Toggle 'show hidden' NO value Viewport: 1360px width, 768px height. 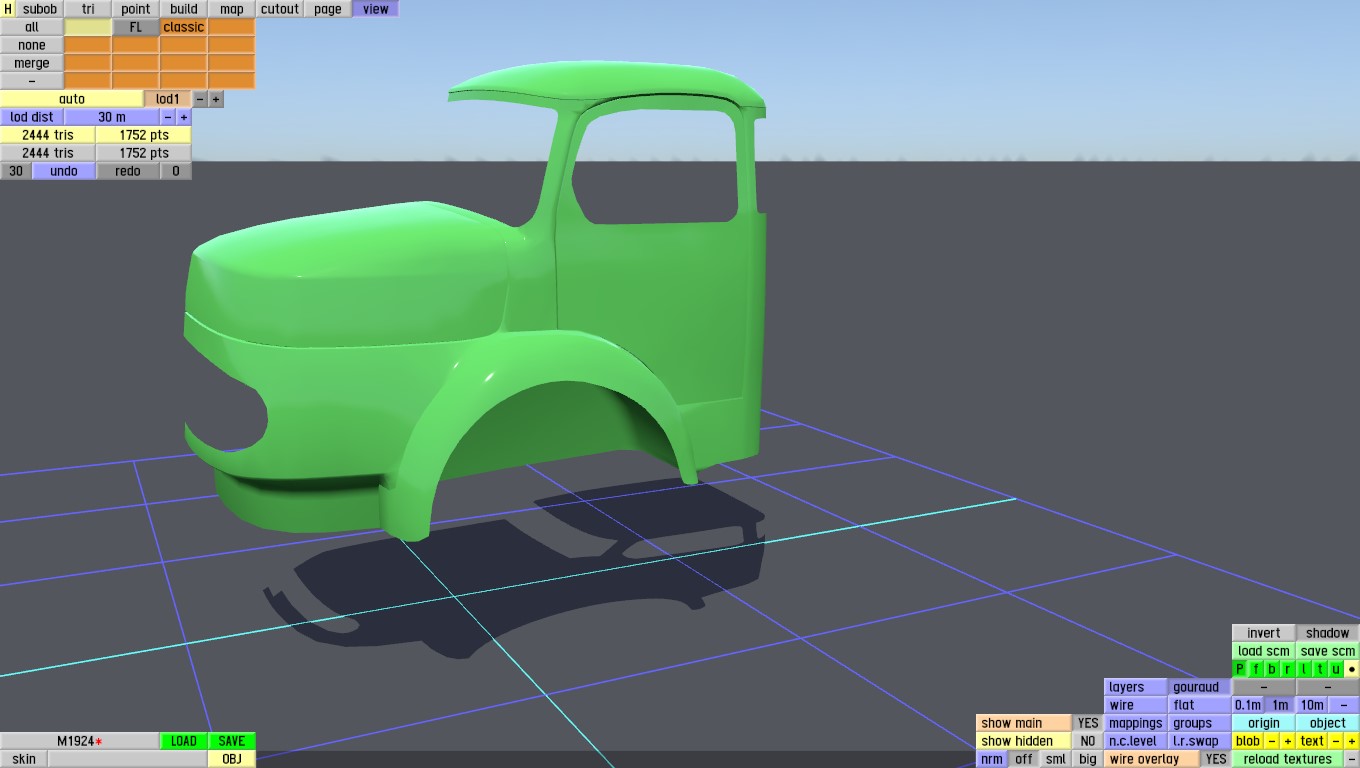pos(1088,741)
